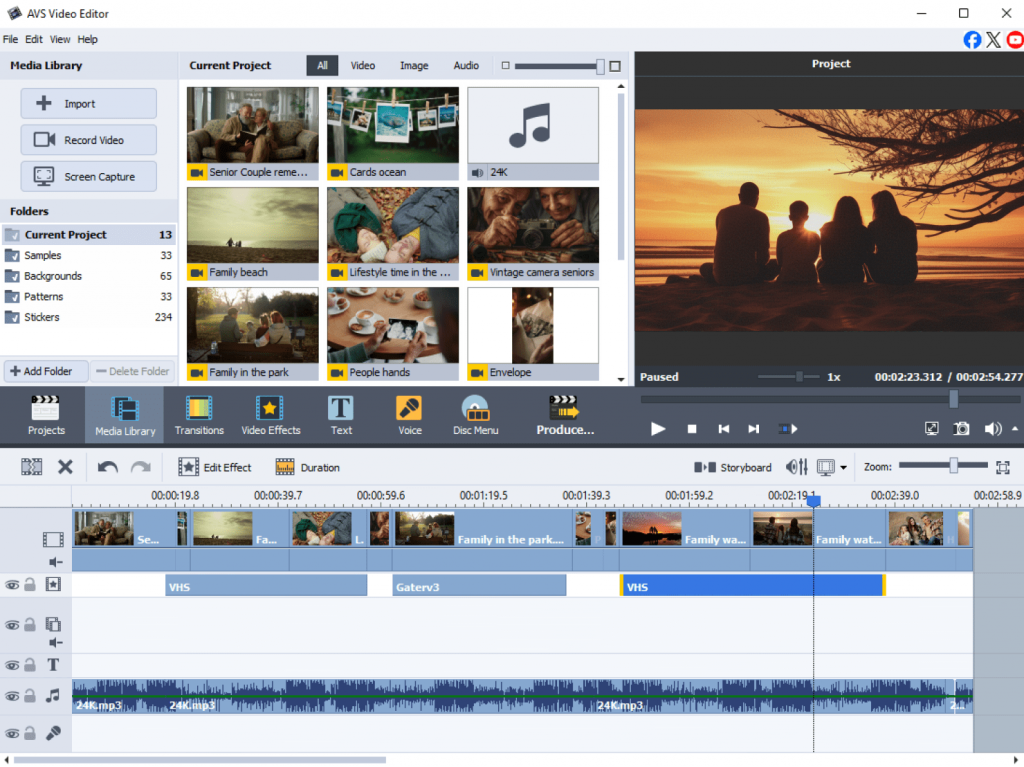The height and width of the screenshot is (767, 1024).
Task: Lock the audio music track
Action: point(30,696)
